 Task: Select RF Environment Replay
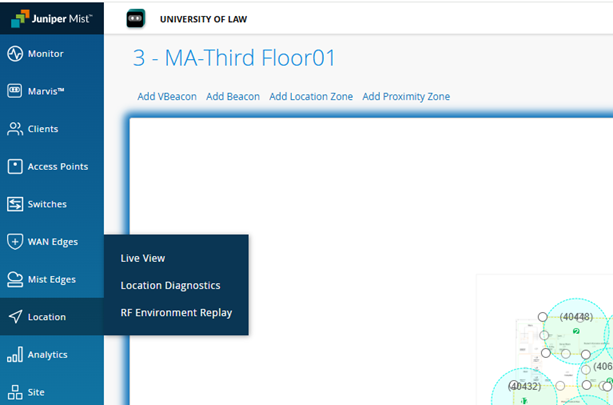click(x=176, y=313)
